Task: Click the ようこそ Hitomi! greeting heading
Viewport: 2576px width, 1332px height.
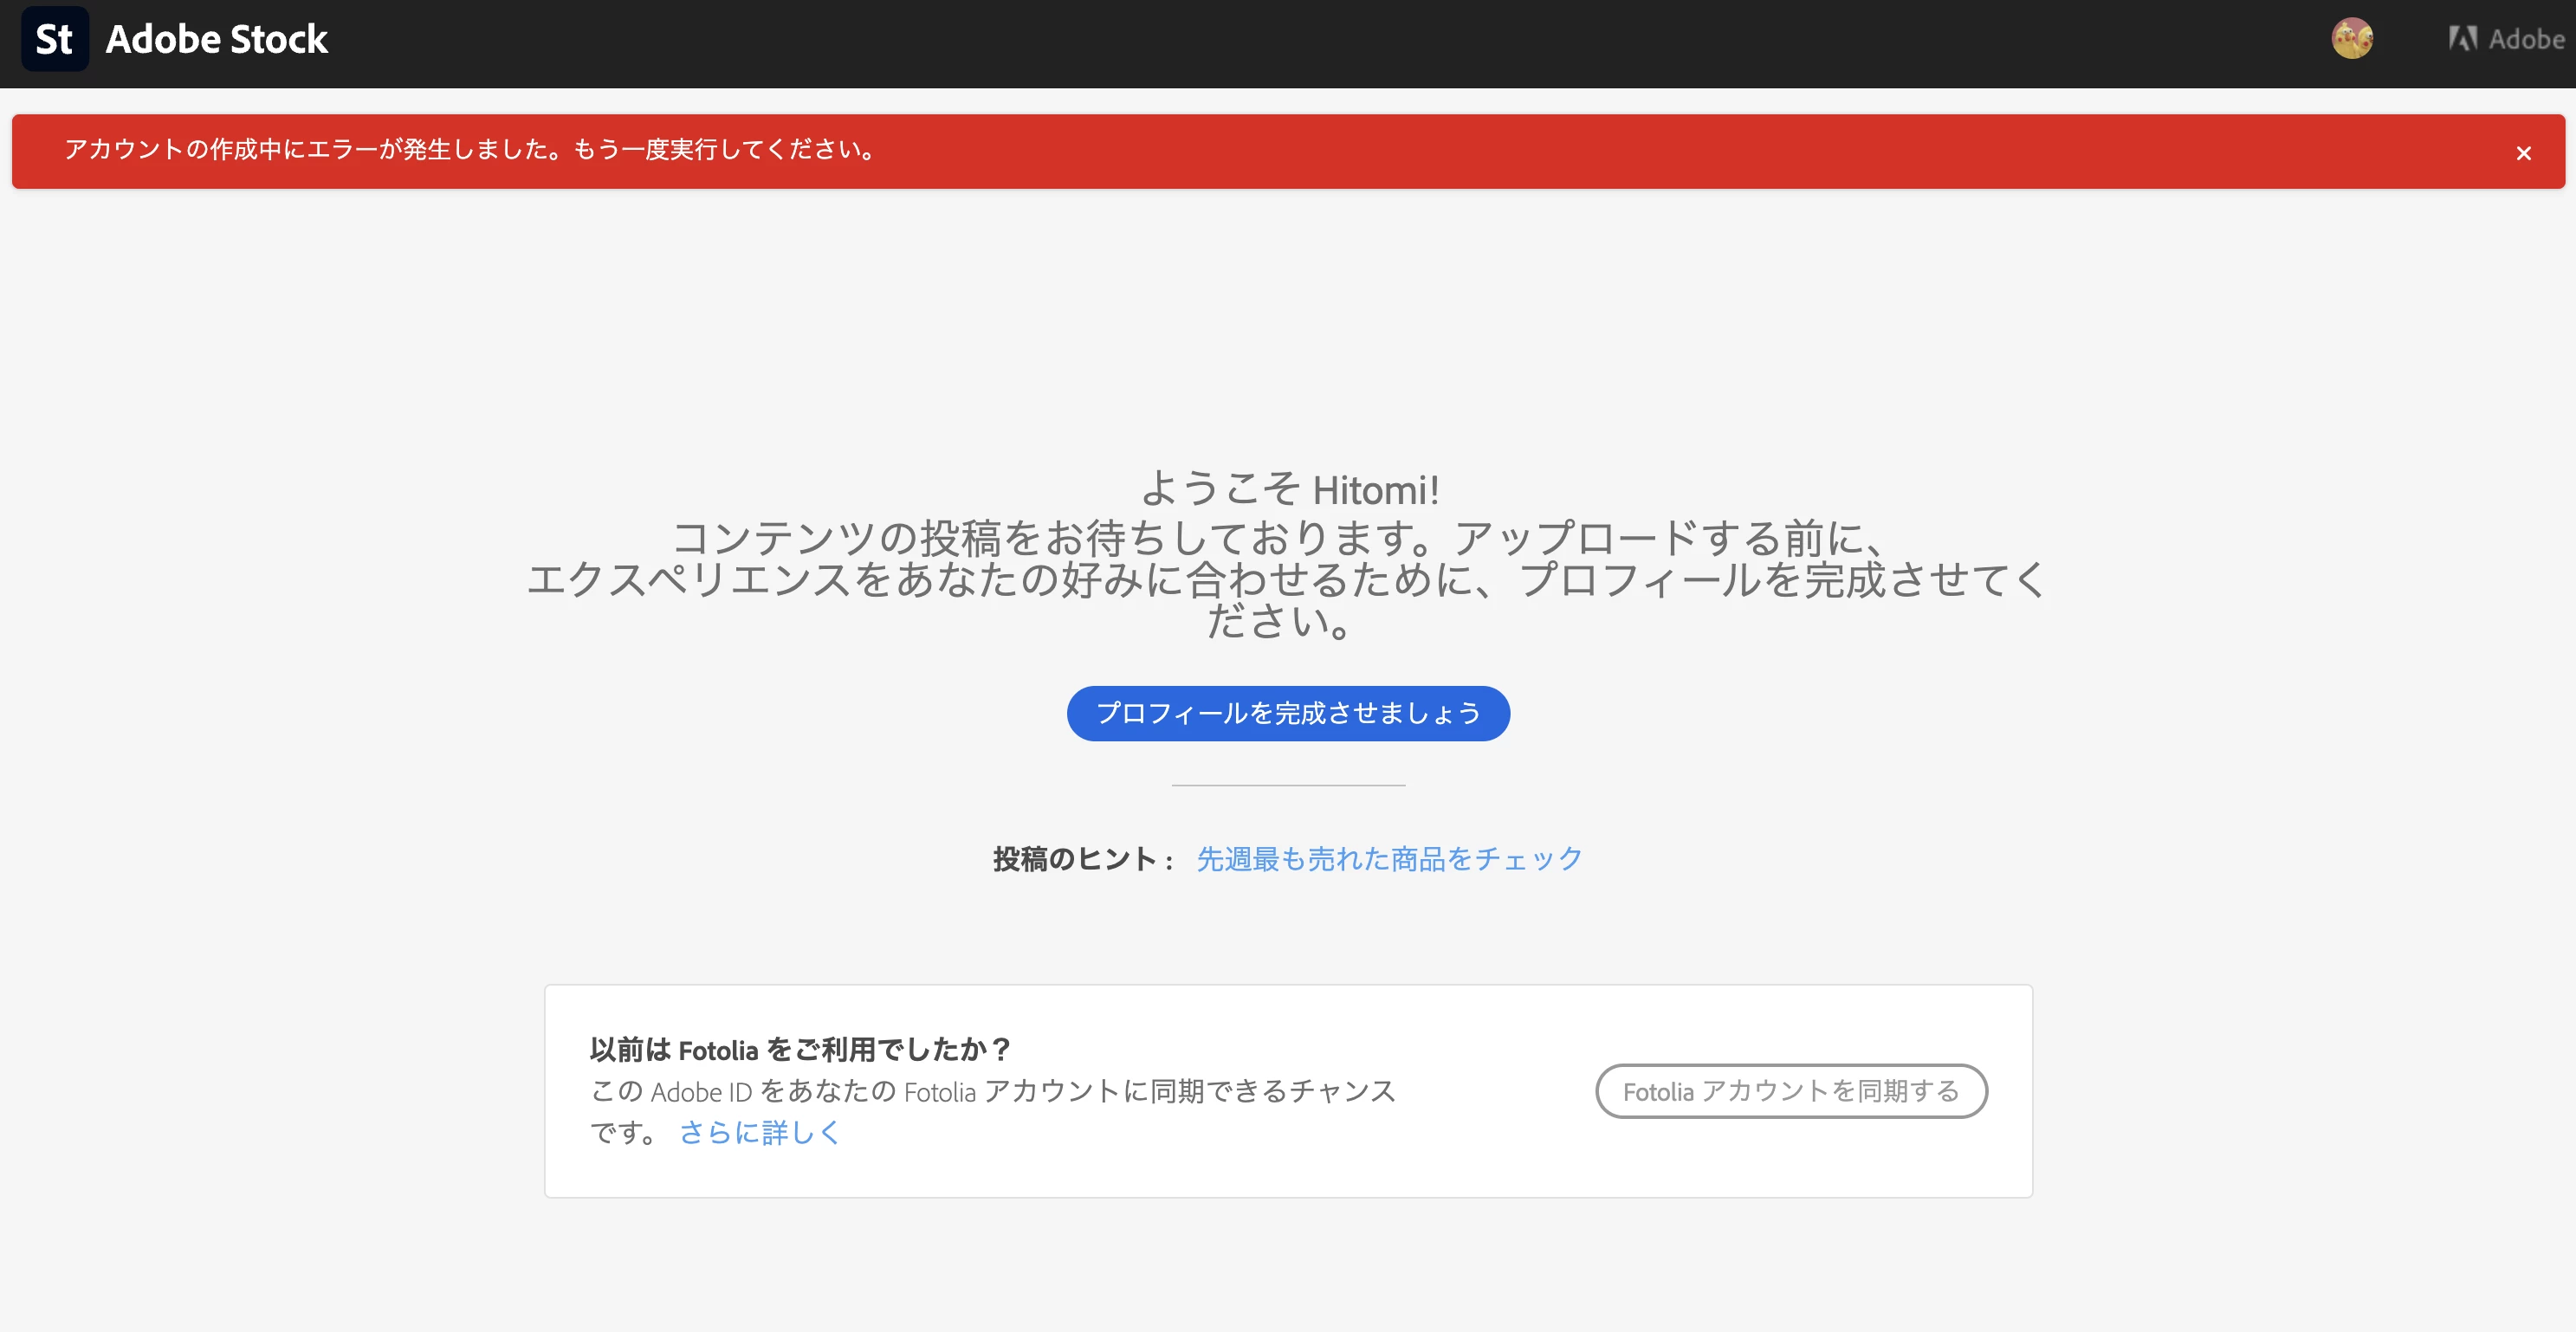Action: pos(1289,490)
